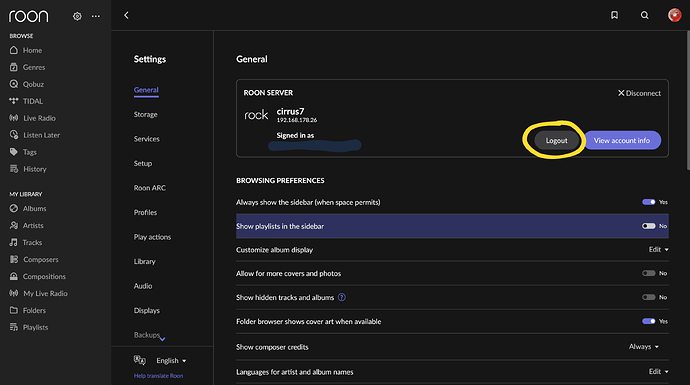690x385 pixels.
Task: Toggle Show hidden tracks and albums switch
Action: (x=648, y=297)
